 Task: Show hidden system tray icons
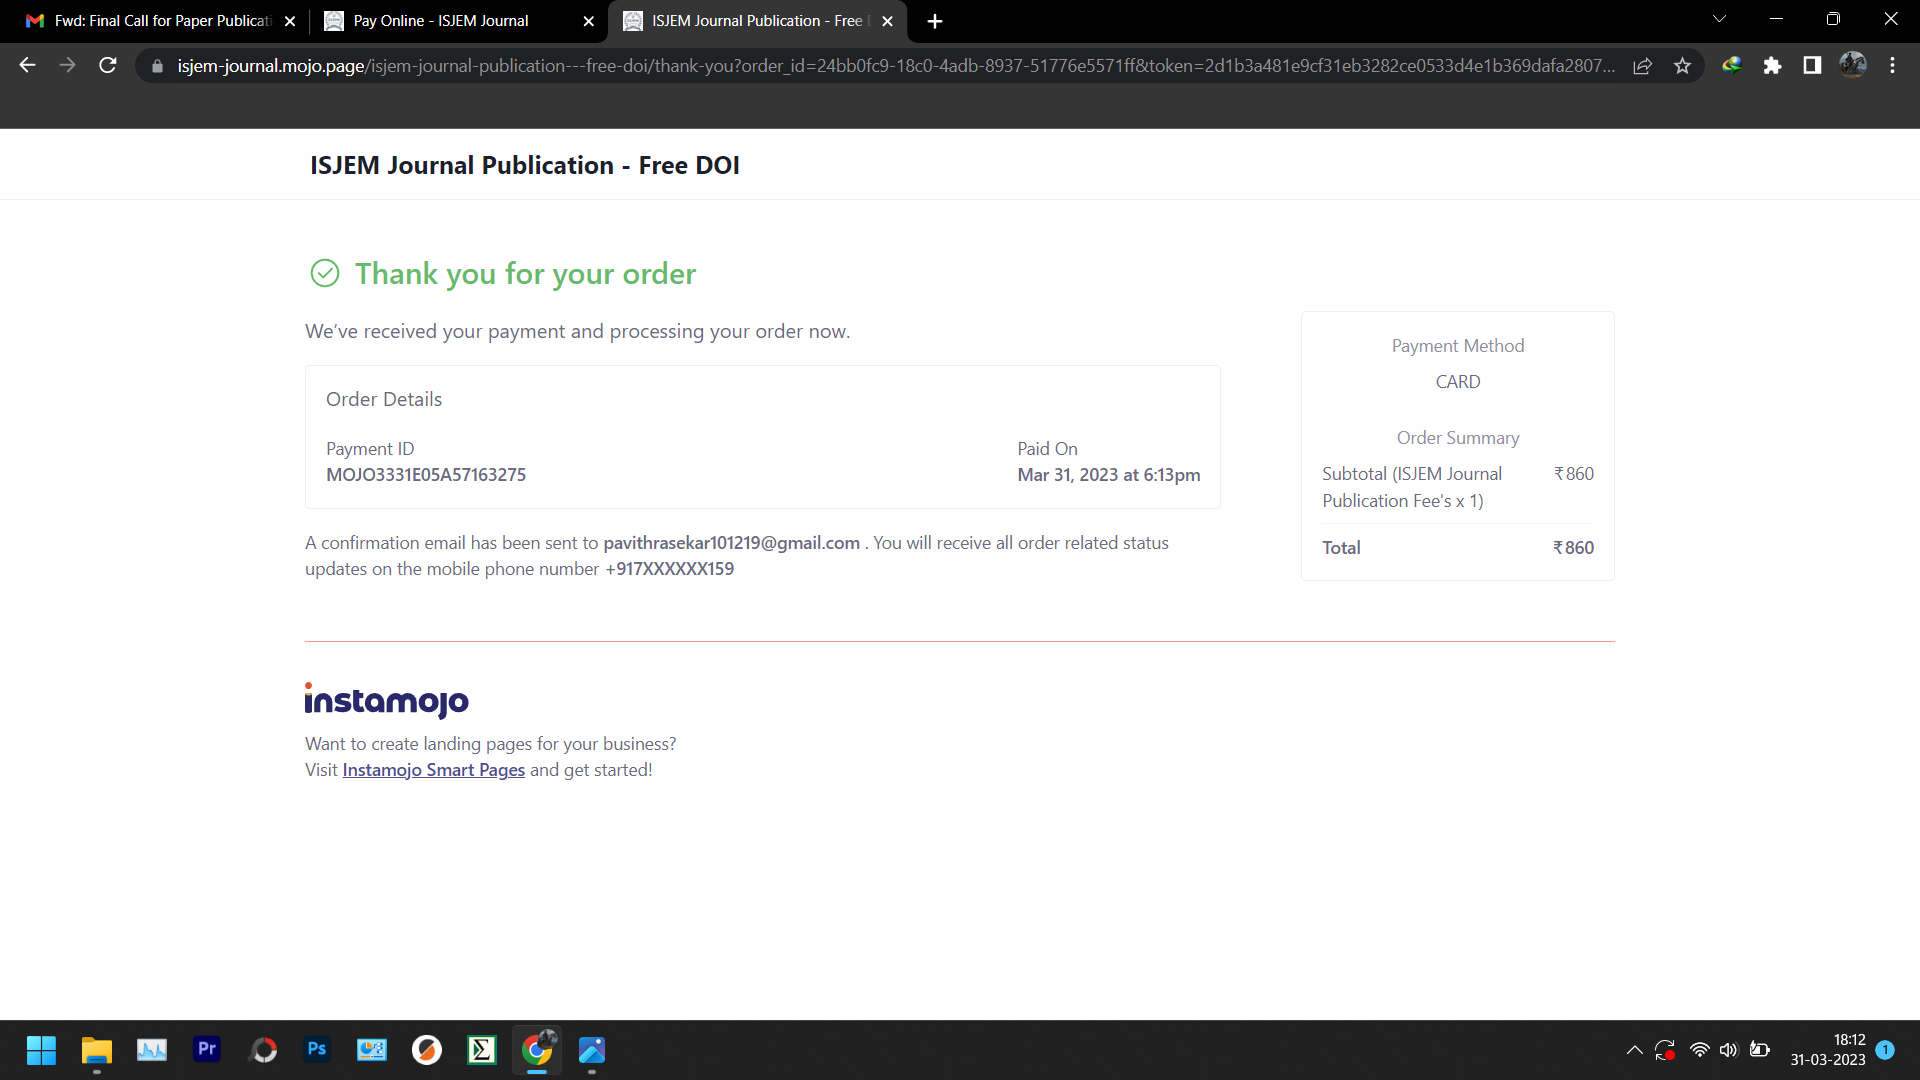[1634, 1050]
